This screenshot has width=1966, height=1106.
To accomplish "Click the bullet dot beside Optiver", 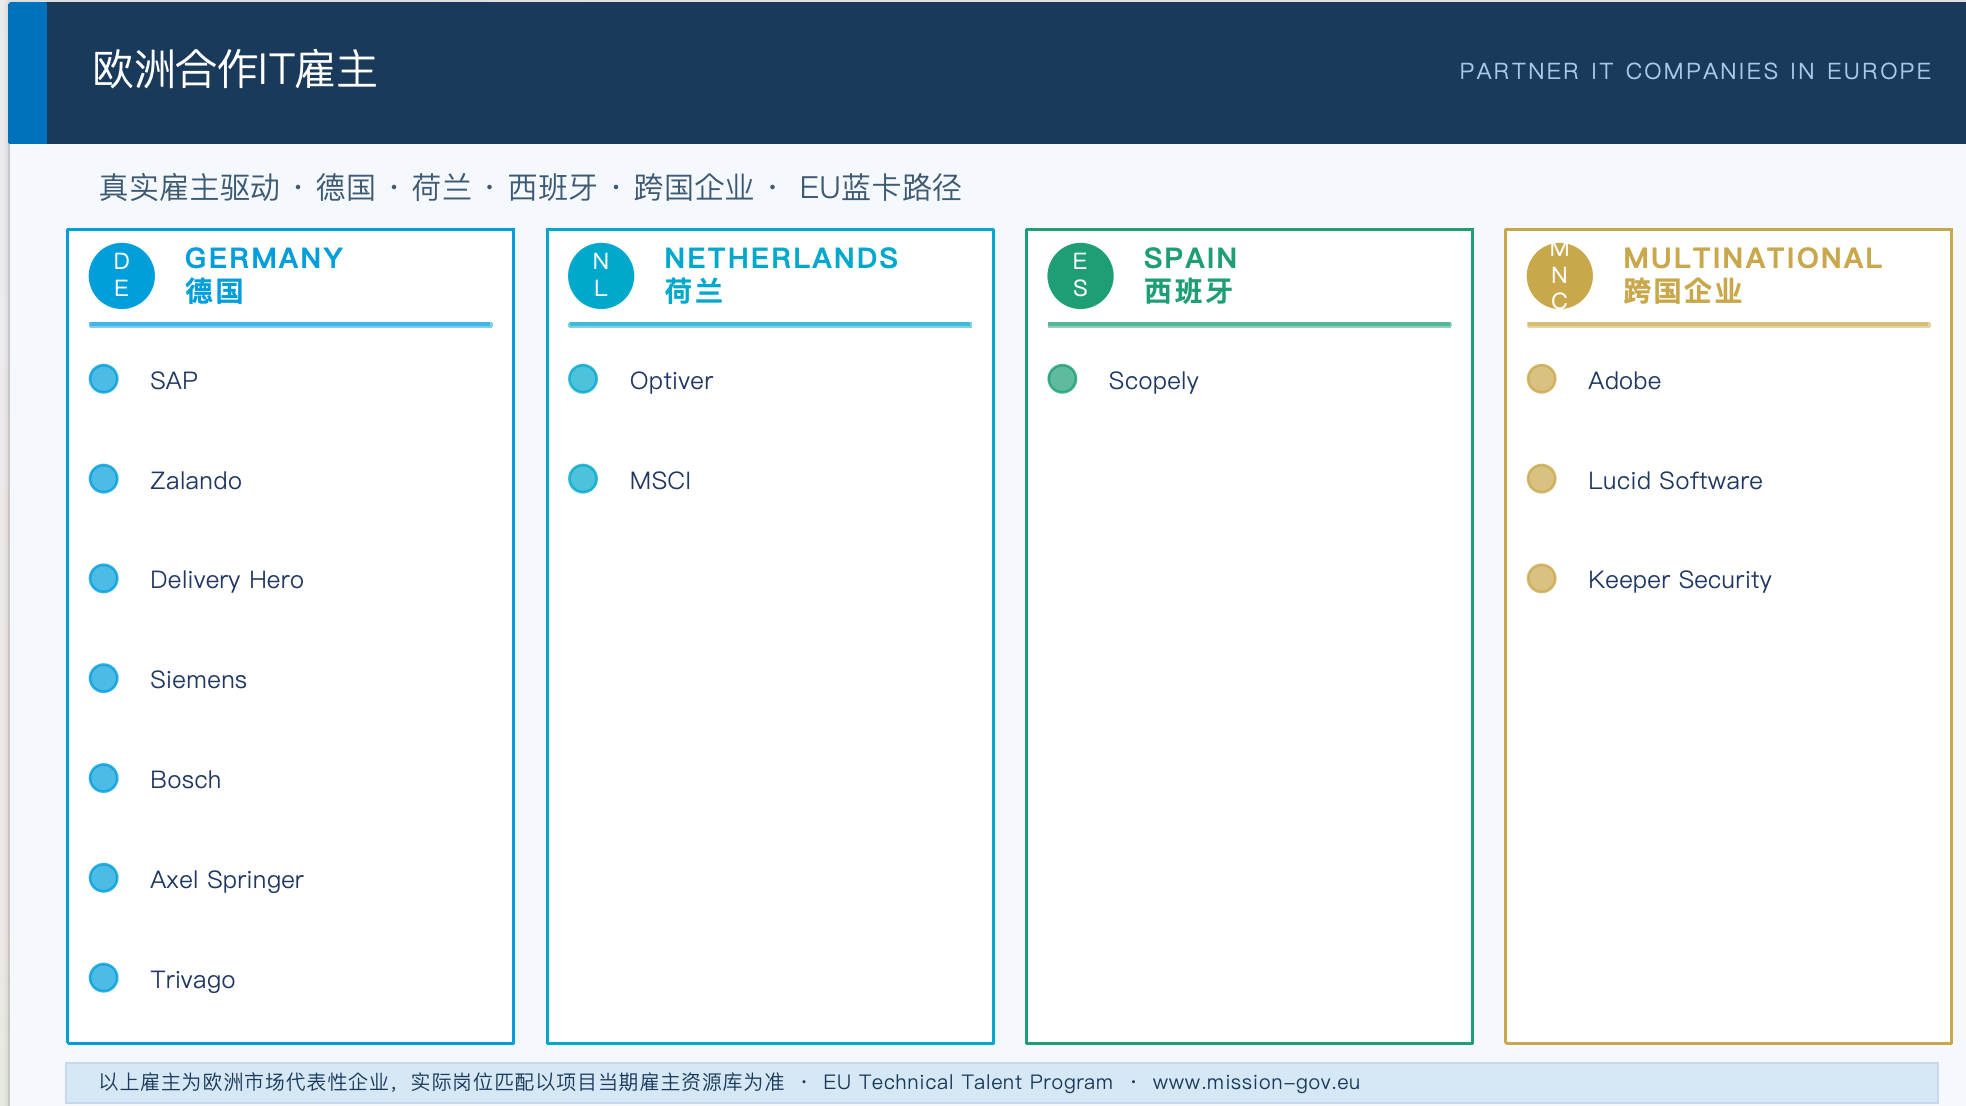I will (583, 379).
